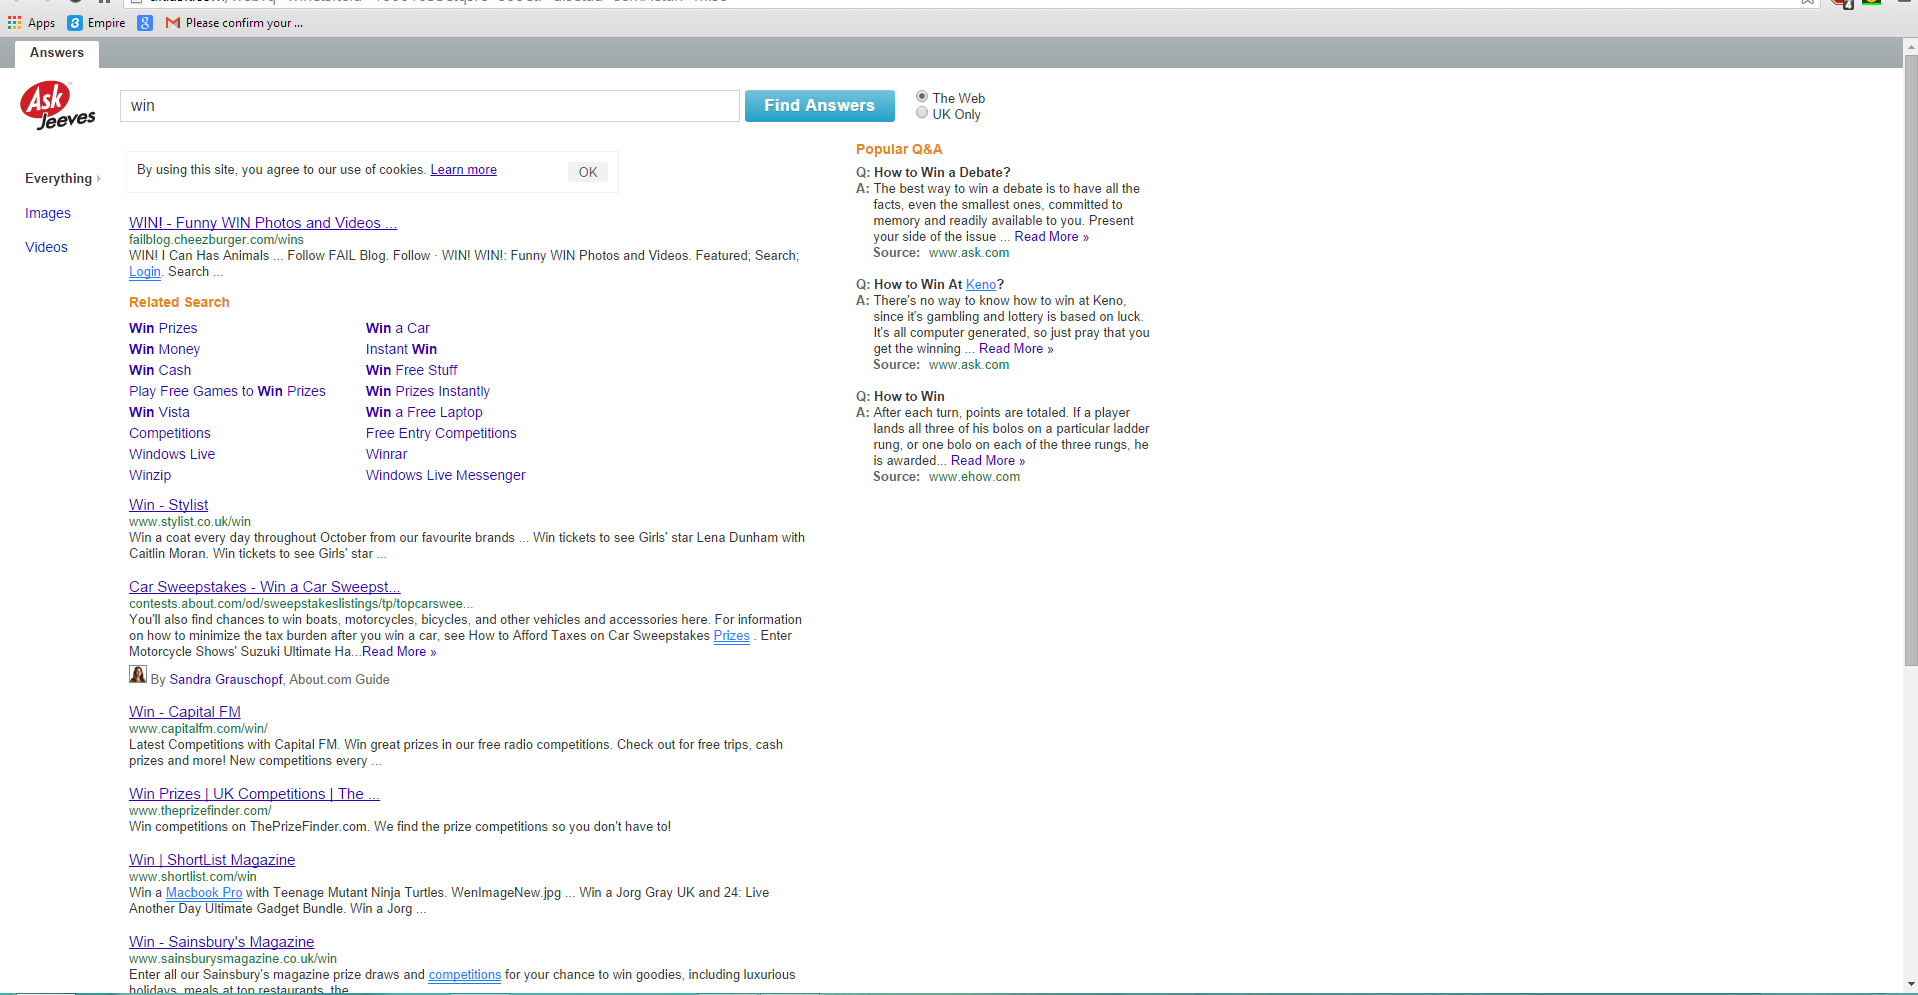Open related search 'Win Prizes'
Screen dimensions: 1918x995
[163, 328]
